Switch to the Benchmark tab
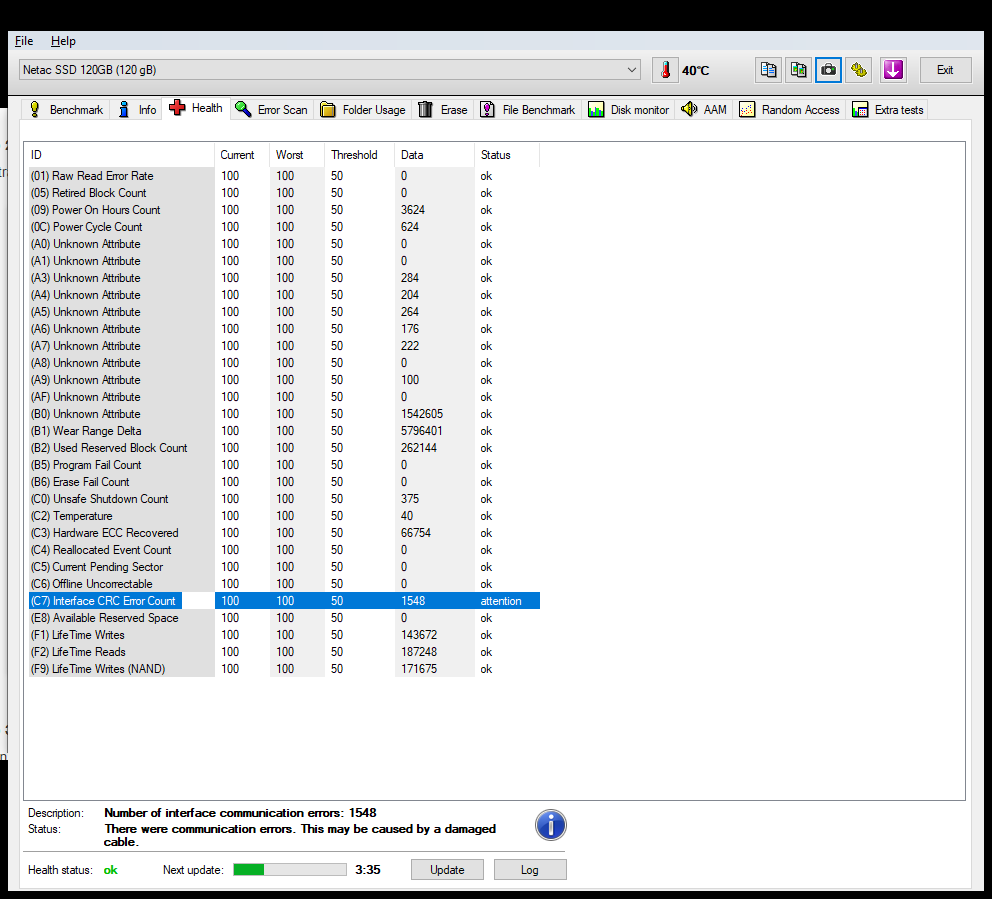This screenshot has width=992, height=899. (66, 109)
